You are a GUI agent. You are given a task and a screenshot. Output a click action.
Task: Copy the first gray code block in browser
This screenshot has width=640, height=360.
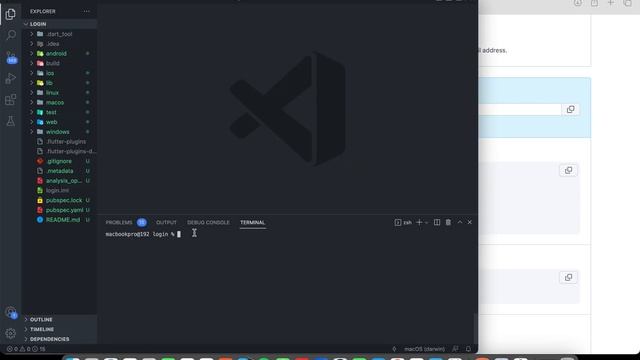coord(568,171)
